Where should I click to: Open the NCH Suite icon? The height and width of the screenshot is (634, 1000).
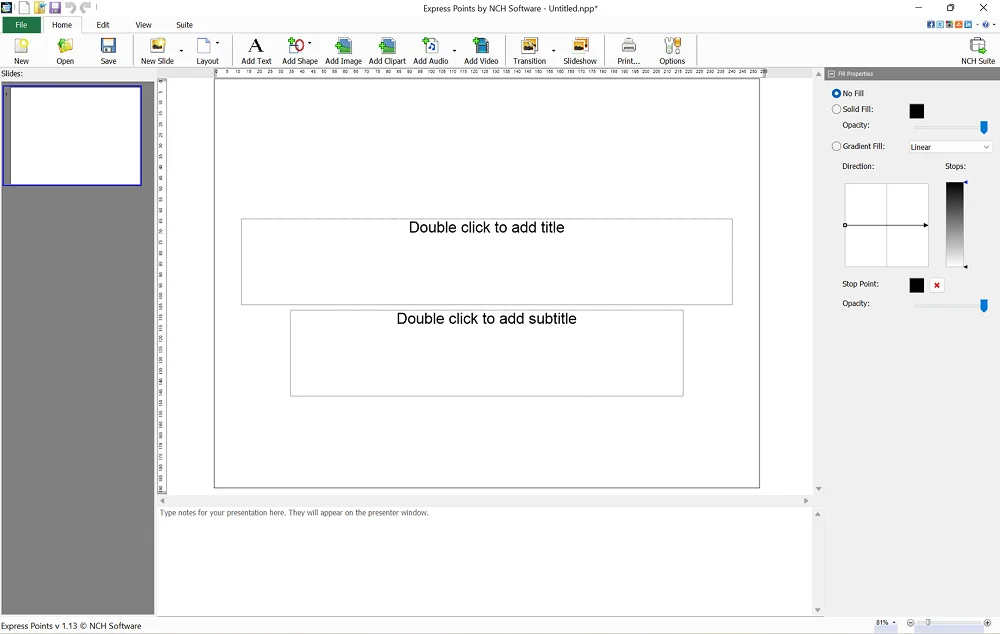pyautogui.click(x=977, y=46)
